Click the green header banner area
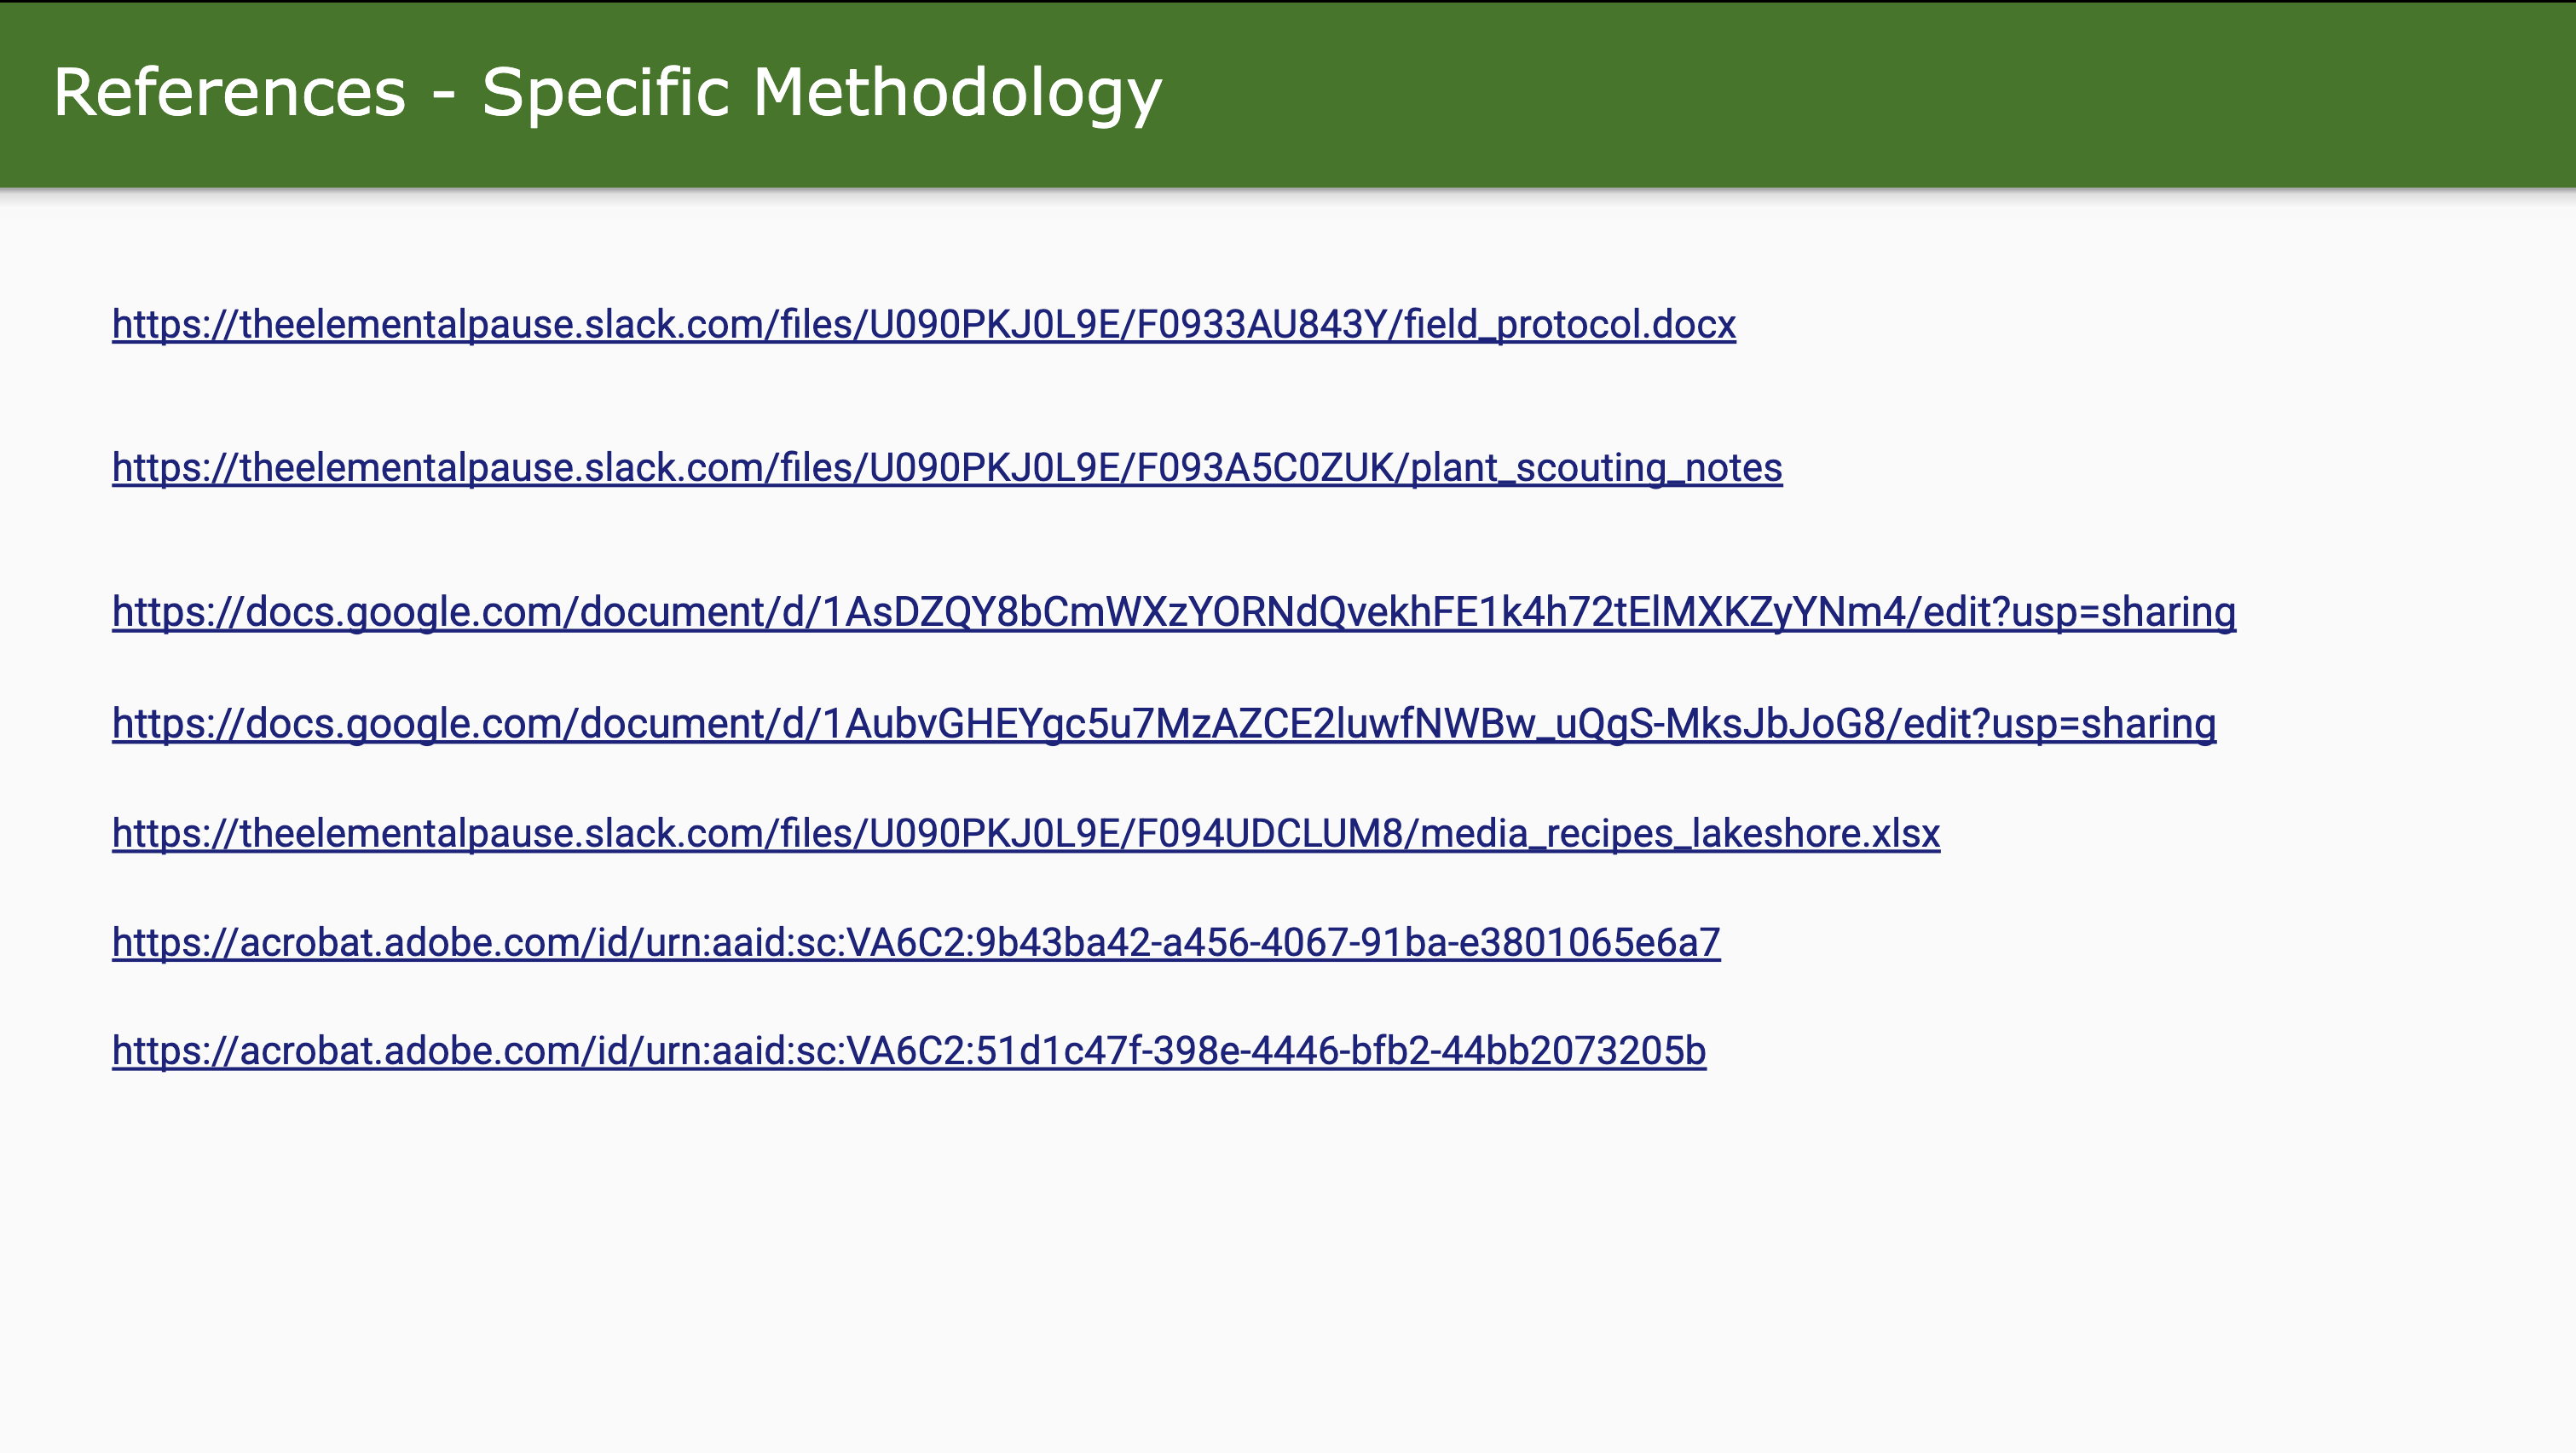Image resolution: width=2576 pixels, height=1453 pixels. click(x=1288, y=94)
